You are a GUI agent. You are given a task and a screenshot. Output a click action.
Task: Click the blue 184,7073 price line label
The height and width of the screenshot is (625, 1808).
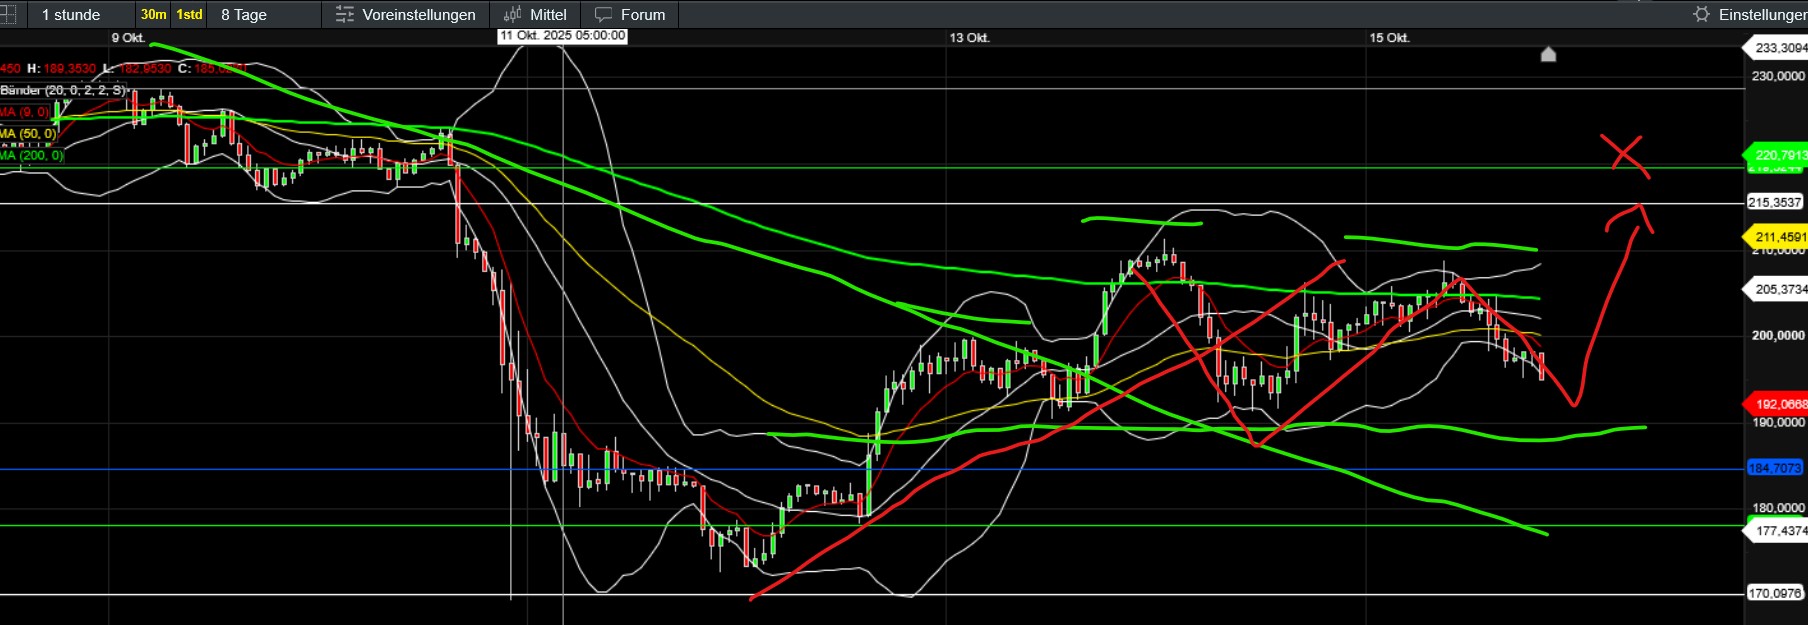tap(1775, 468)
